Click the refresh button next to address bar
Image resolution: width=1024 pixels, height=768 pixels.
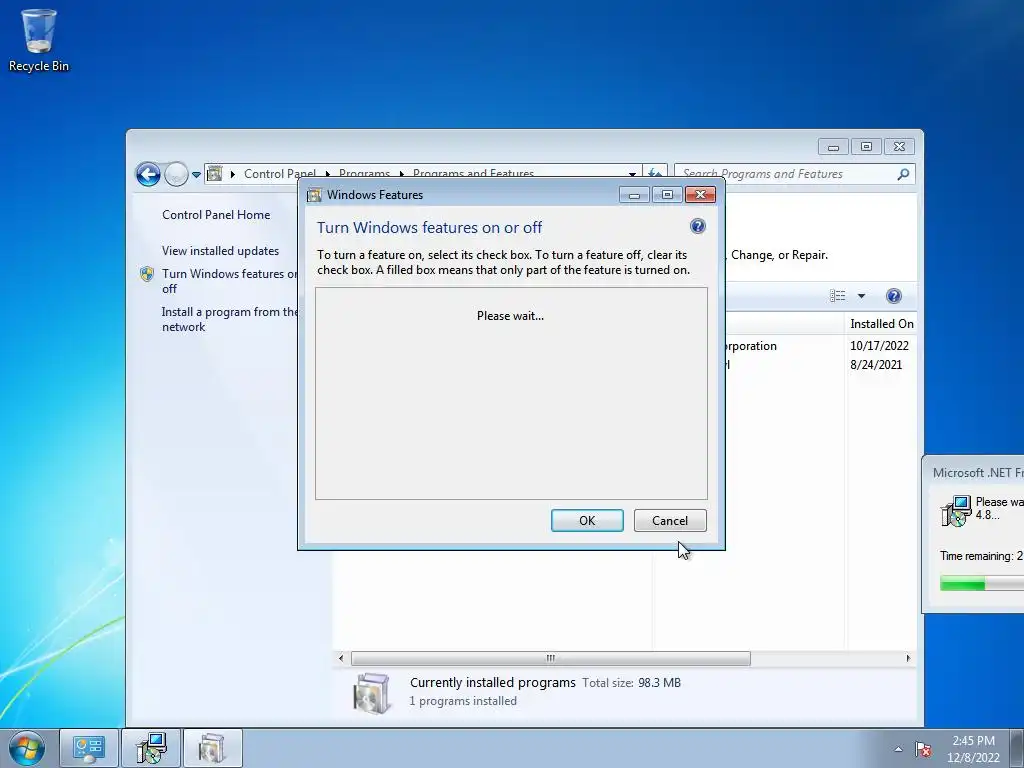[x=655, y=172]
